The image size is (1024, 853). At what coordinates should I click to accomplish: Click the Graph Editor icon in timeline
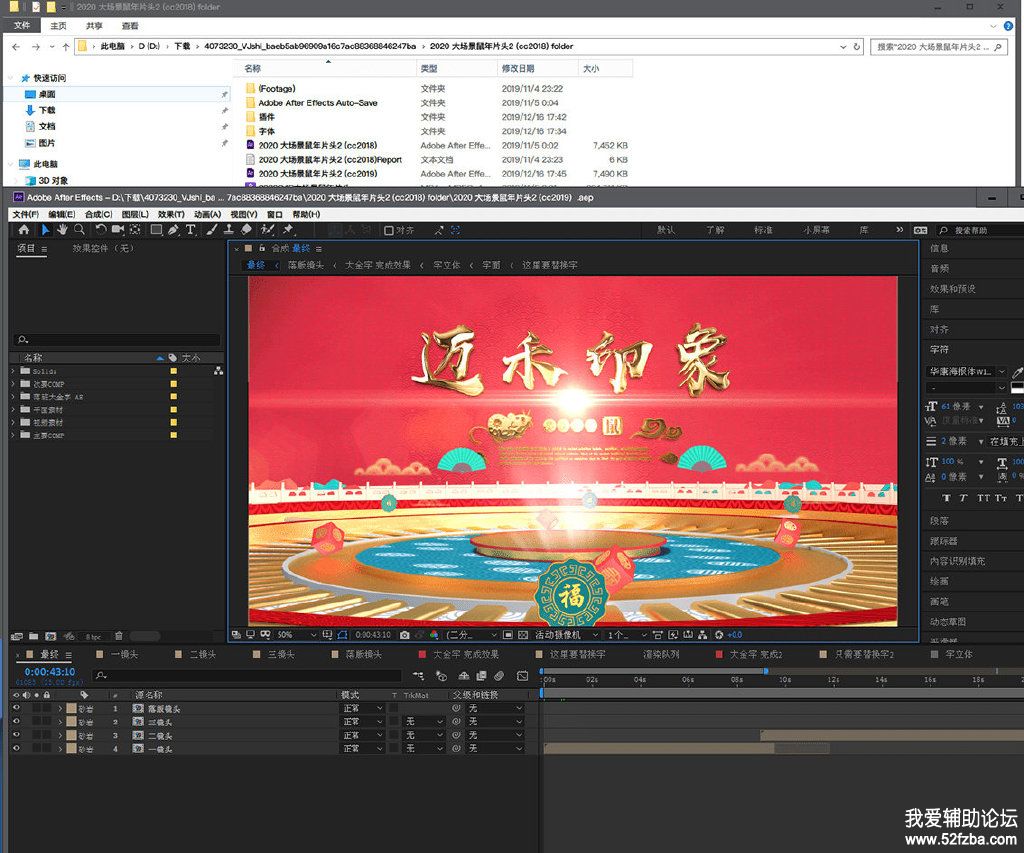point(522,676)
